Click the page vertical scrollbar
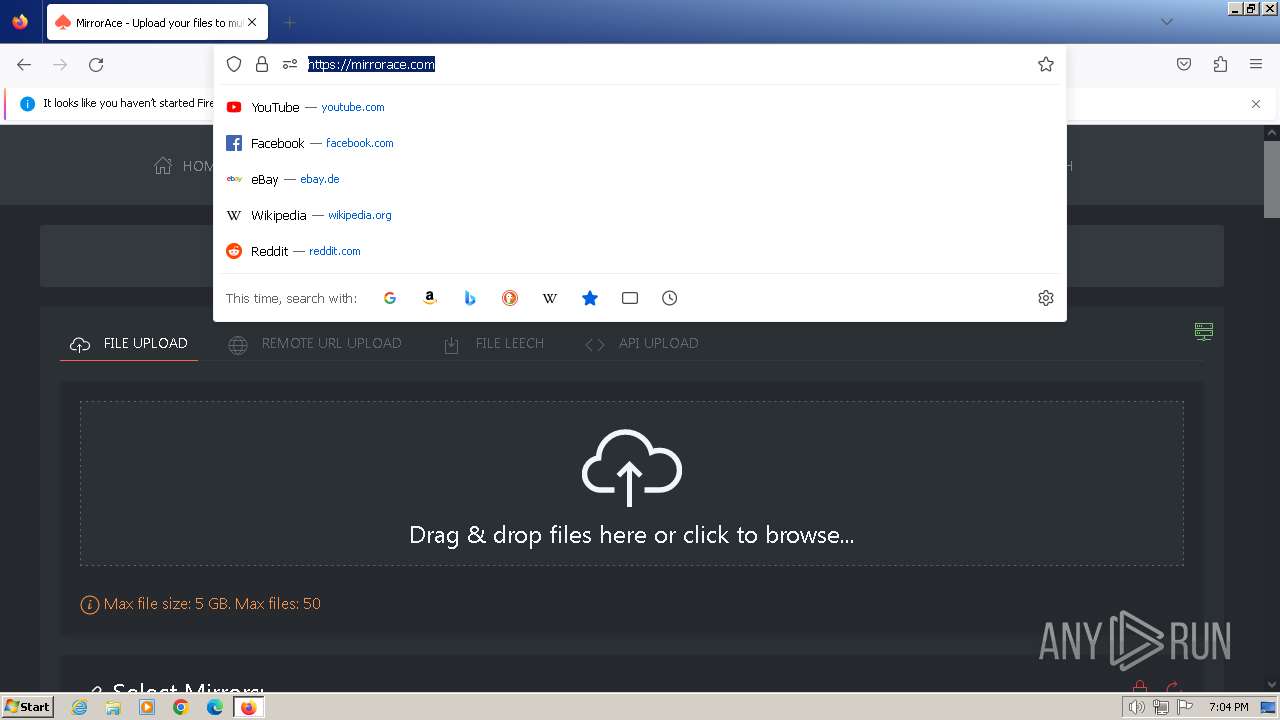The width and height of the screenshot is (1280, 720). (1272, 180)
